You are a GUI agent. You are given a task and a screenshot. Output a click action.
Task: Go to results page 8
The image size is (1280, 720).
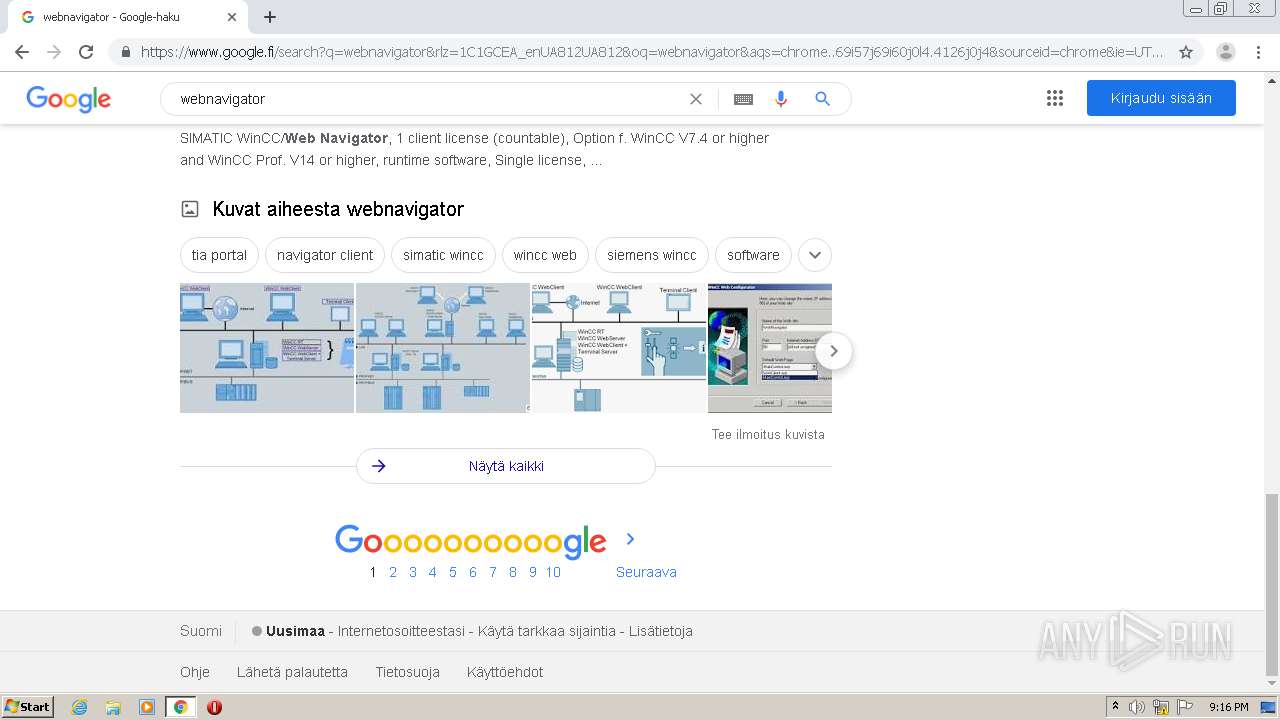point(513,572)
